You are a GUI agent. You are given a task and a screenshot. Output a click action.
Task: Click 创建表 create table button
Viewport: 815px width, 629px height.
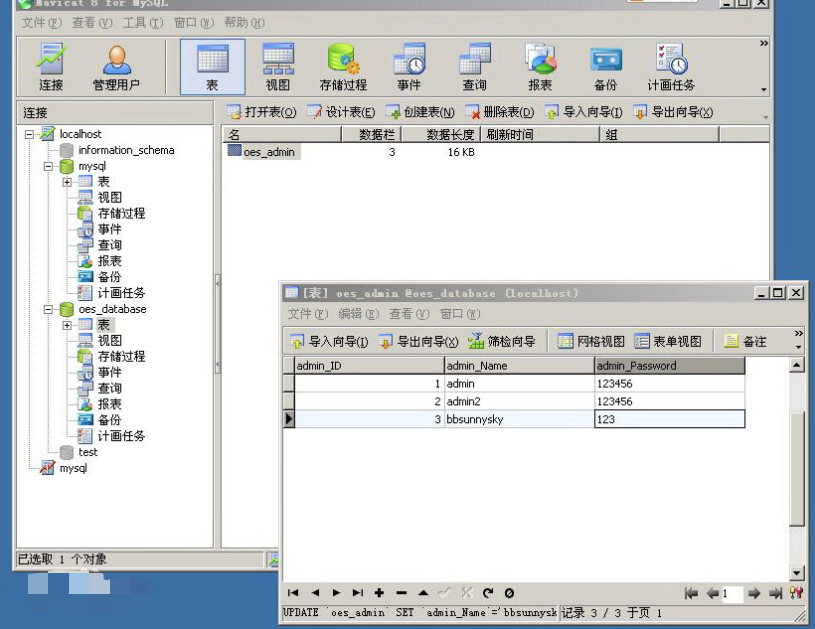[x=420, y=112]
